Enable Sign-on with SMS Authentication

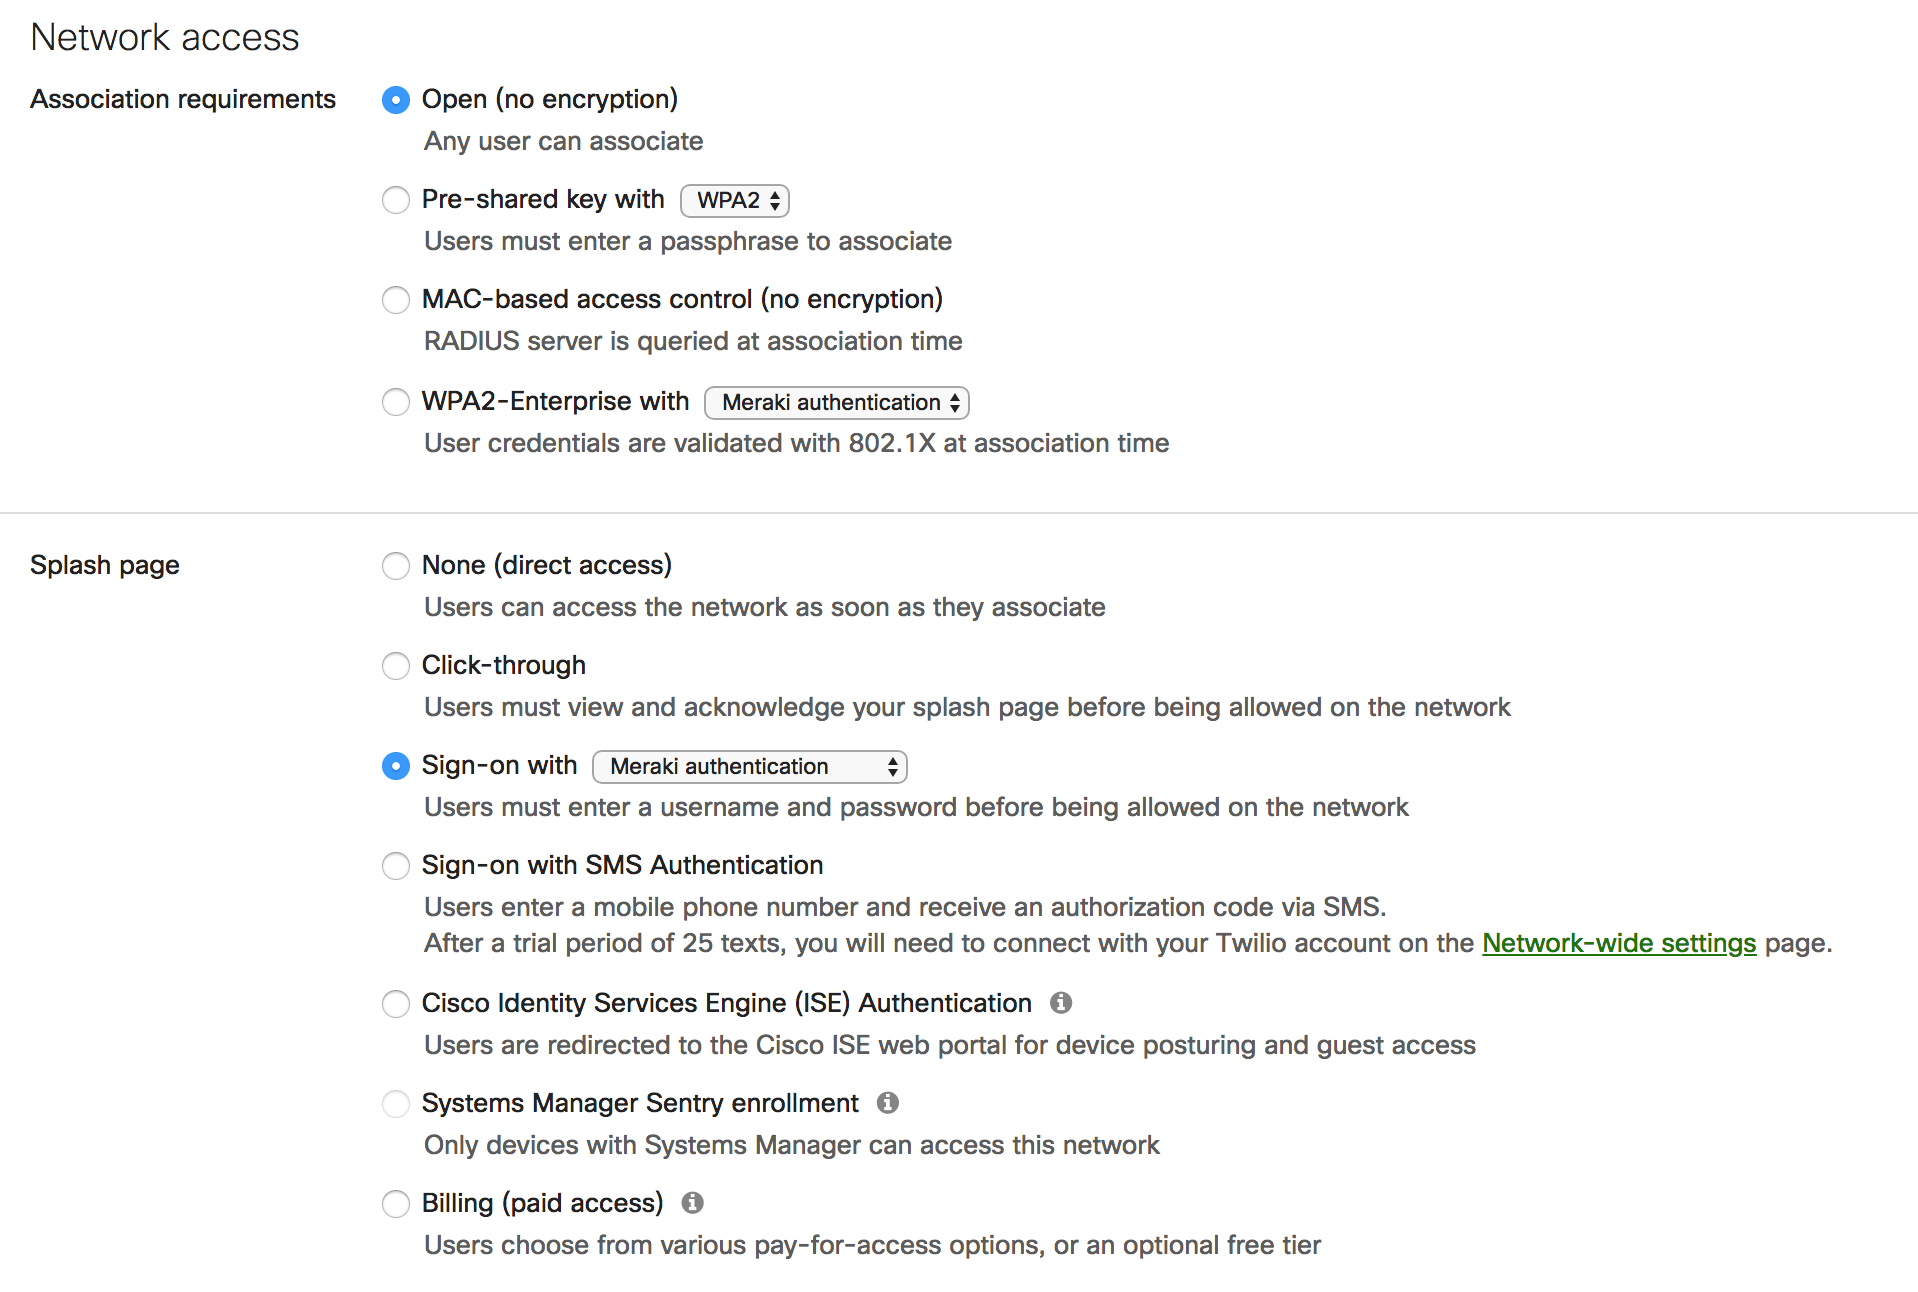[x=396, y=866]
